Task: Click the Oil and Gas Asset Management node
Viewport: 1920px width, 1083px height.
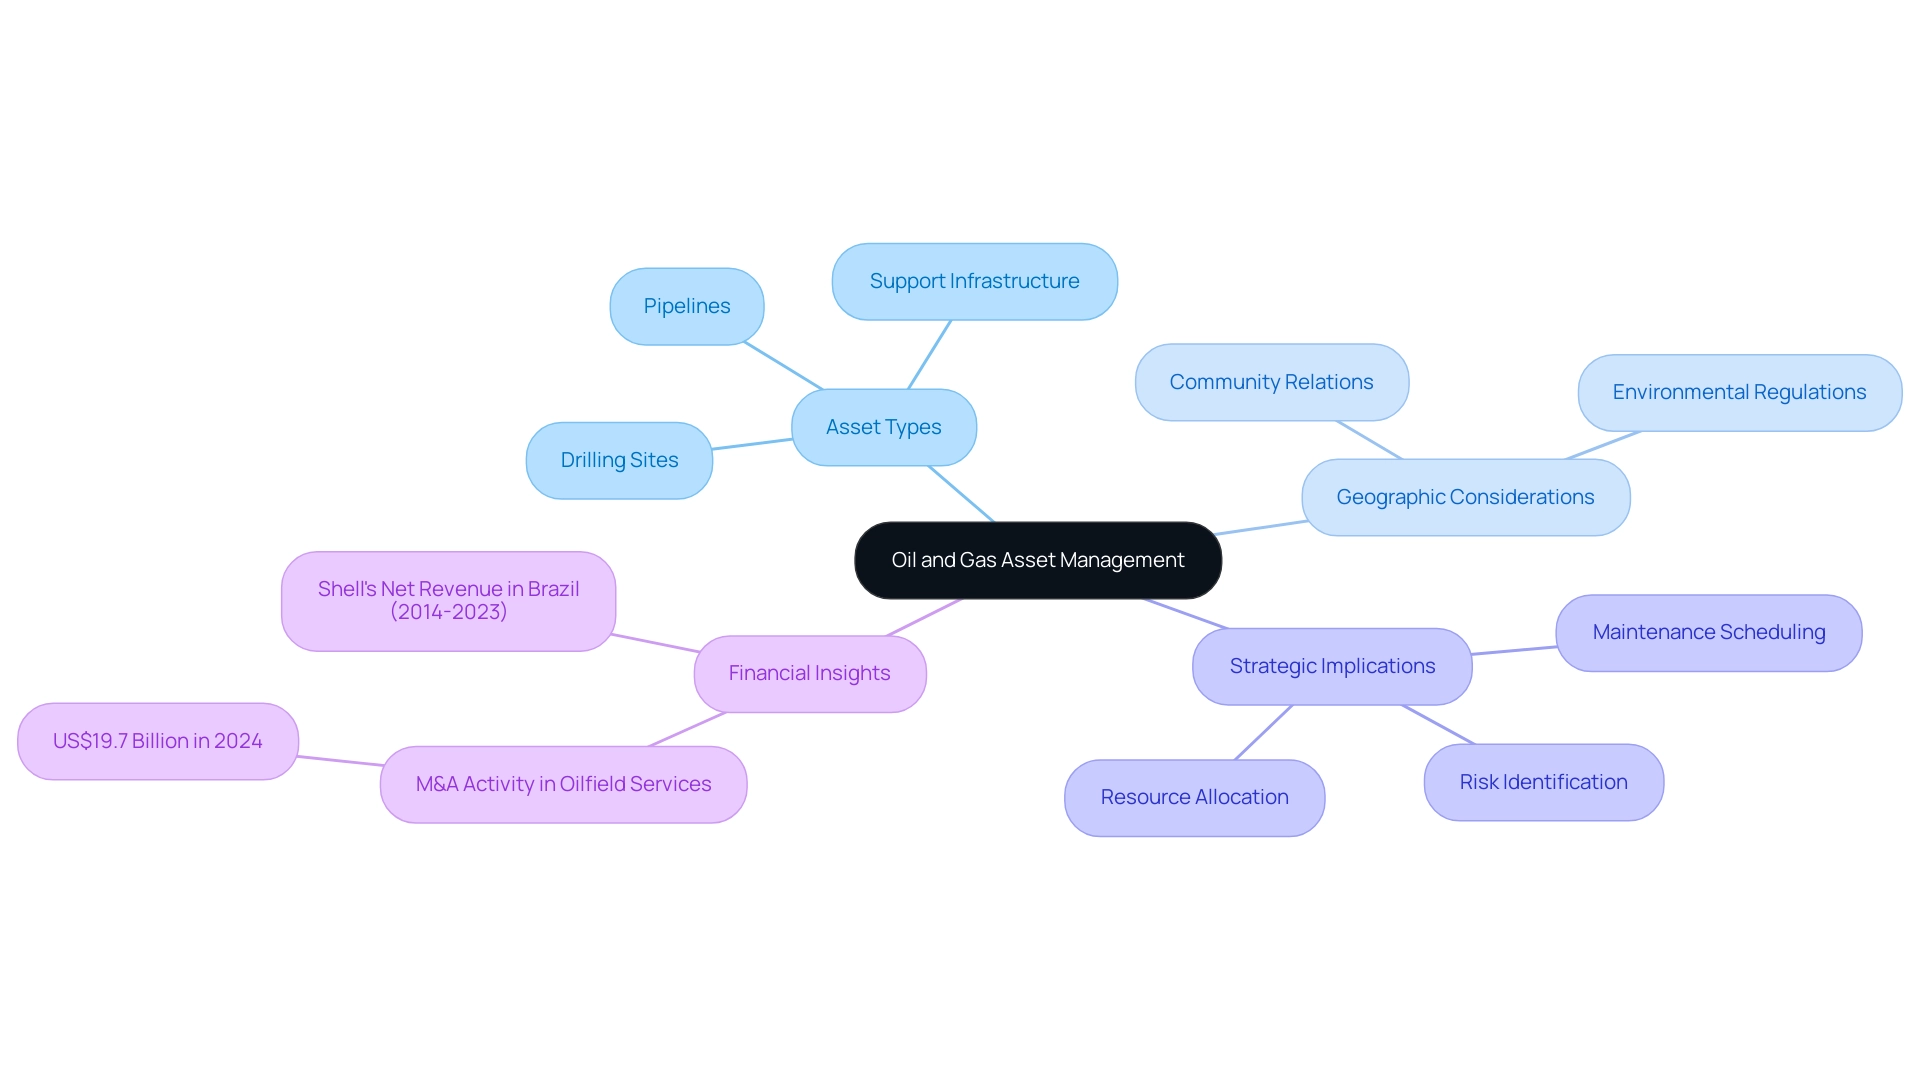Action: click(1036, 559)
